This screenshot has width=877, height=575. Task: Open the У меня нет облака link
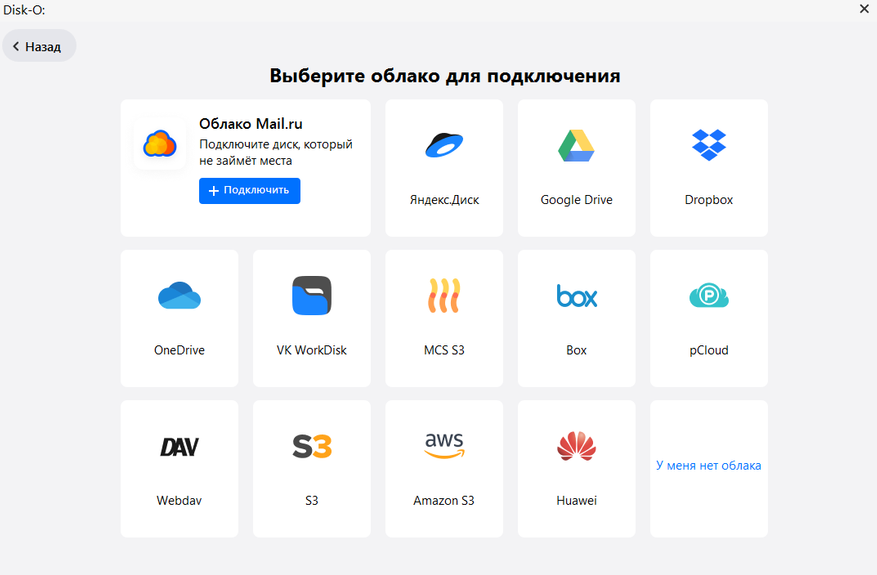pos(709,465)
